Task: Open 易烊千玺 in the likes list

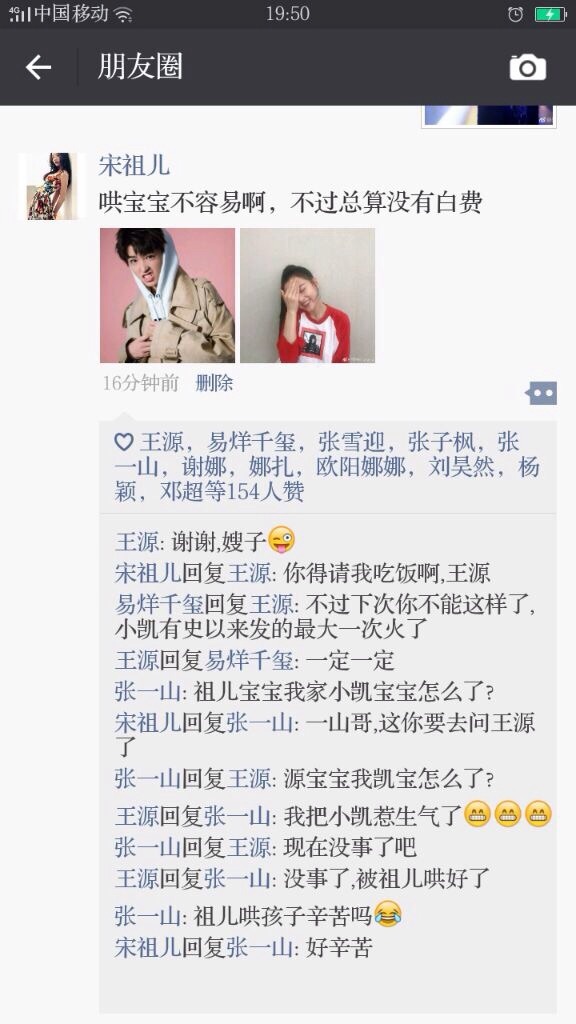Action: coord(251,443)
